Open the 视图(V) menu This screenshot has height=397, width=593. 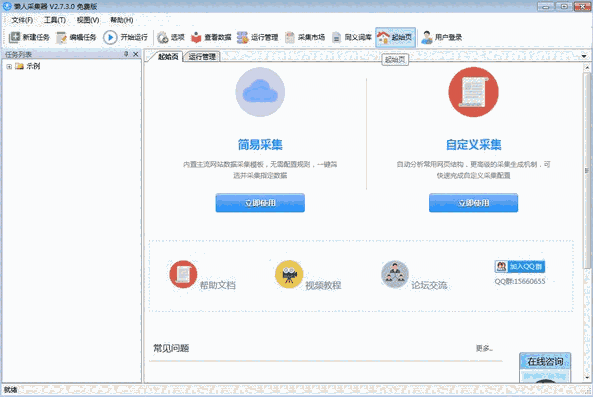[x=88, y=20]
